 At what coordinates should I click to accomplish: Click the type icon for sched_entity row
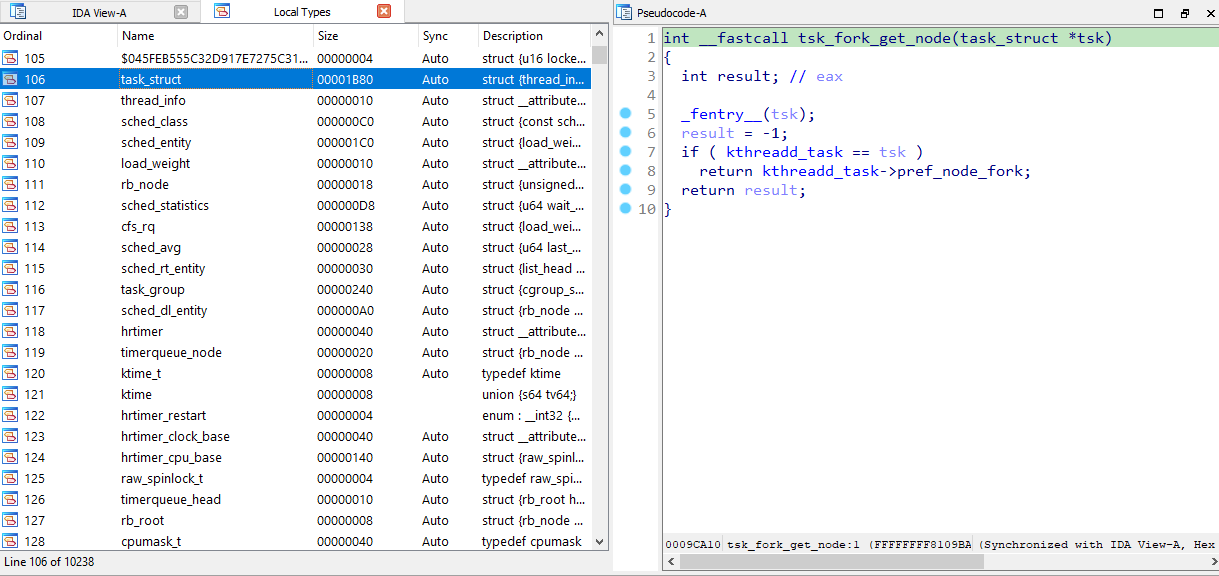point(10,142)
